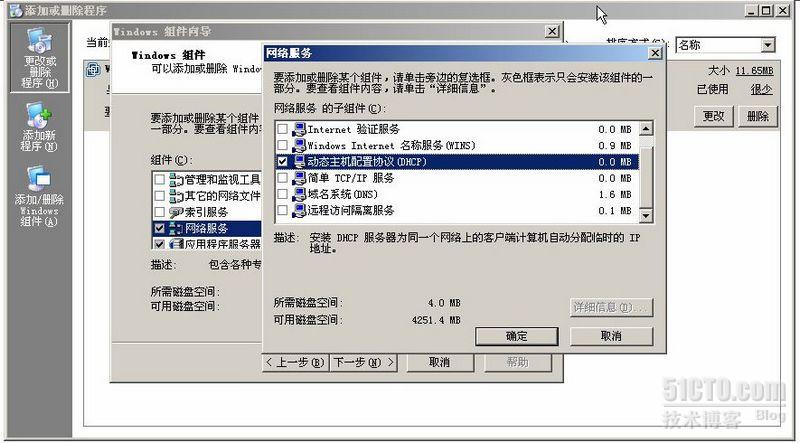This screenshot has width=800, height=443.
Task: Select Windows Internet 名称服务(WINS) row text
Action: click(x=391, y=146)
